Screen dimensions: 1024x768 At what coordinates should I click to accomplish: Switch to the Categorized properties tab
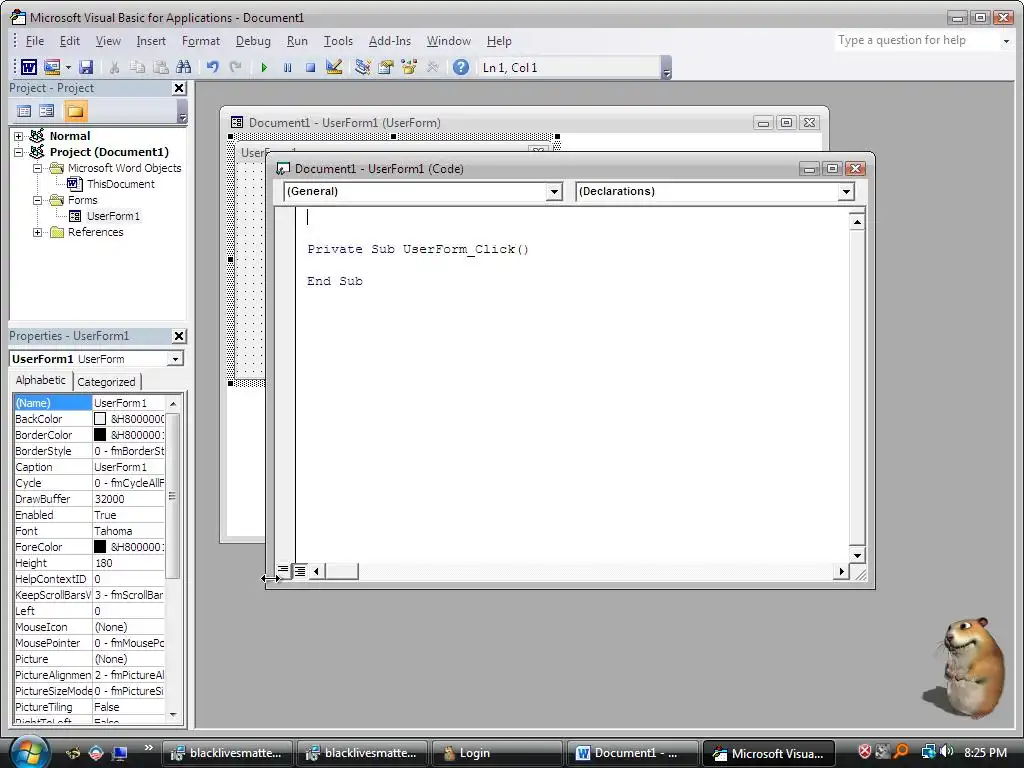click(106, 381)
